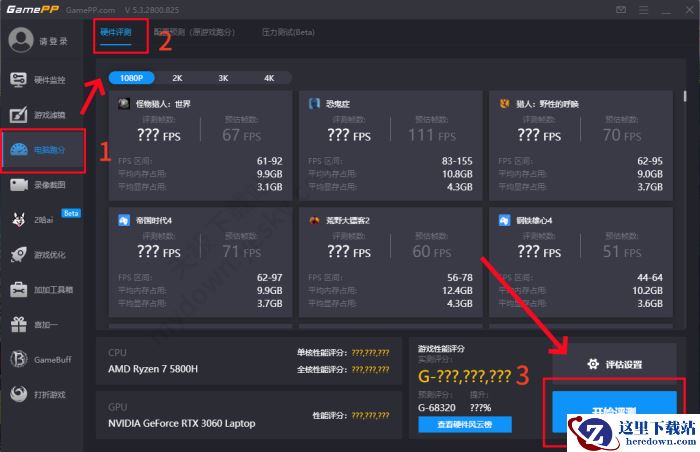The height and width of the screenshot is (452, 700).
Task: Open 加加工具箱 toolbox in sidebar
Action: point(41,289)
